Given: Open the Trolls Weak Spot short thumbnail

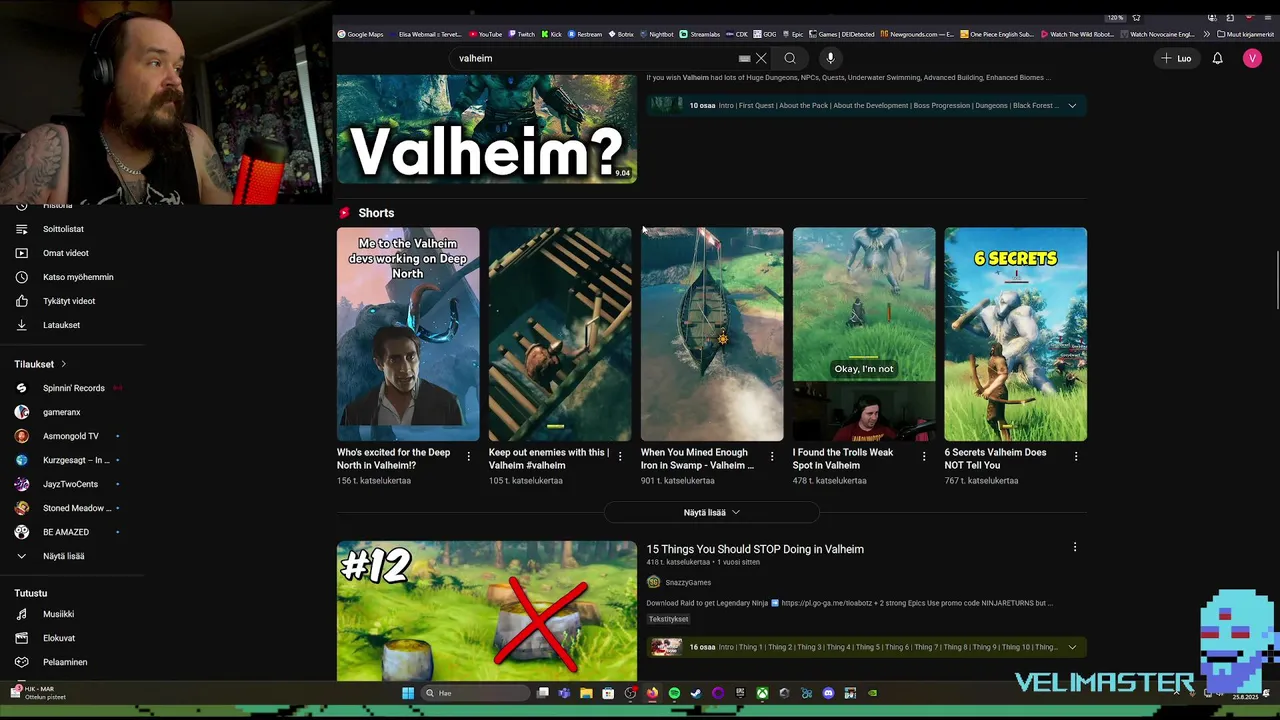Looking at the screenshot, I should click(864, 334).
